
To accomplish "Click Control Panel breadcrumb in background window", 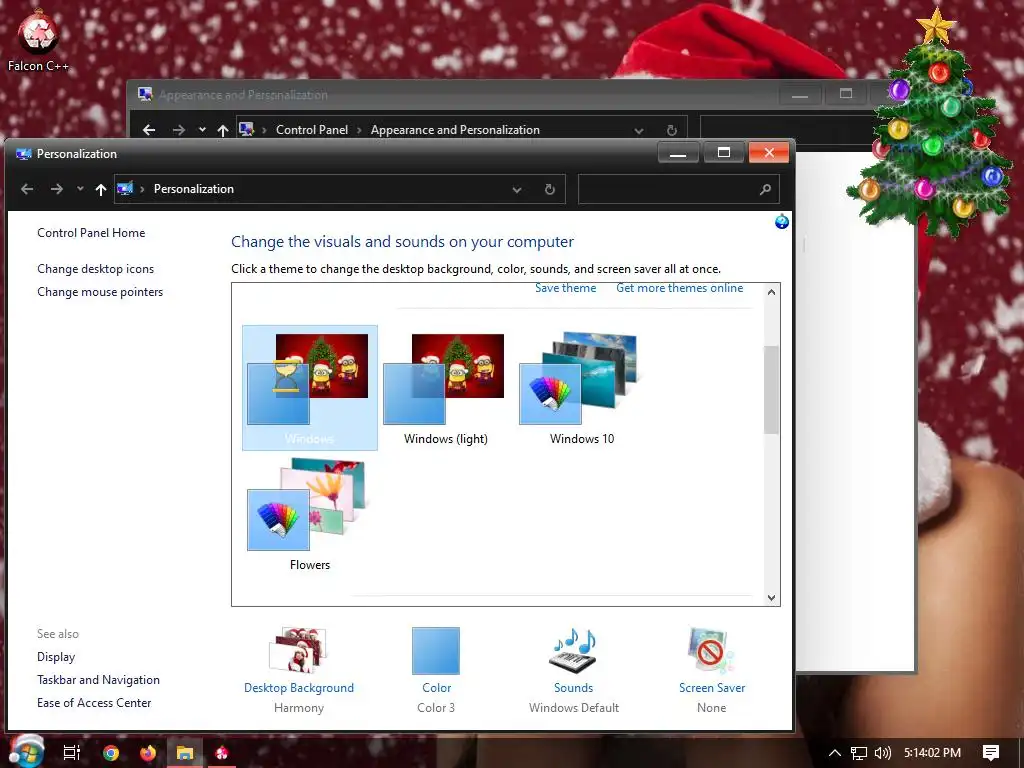I will click(312, 130).
